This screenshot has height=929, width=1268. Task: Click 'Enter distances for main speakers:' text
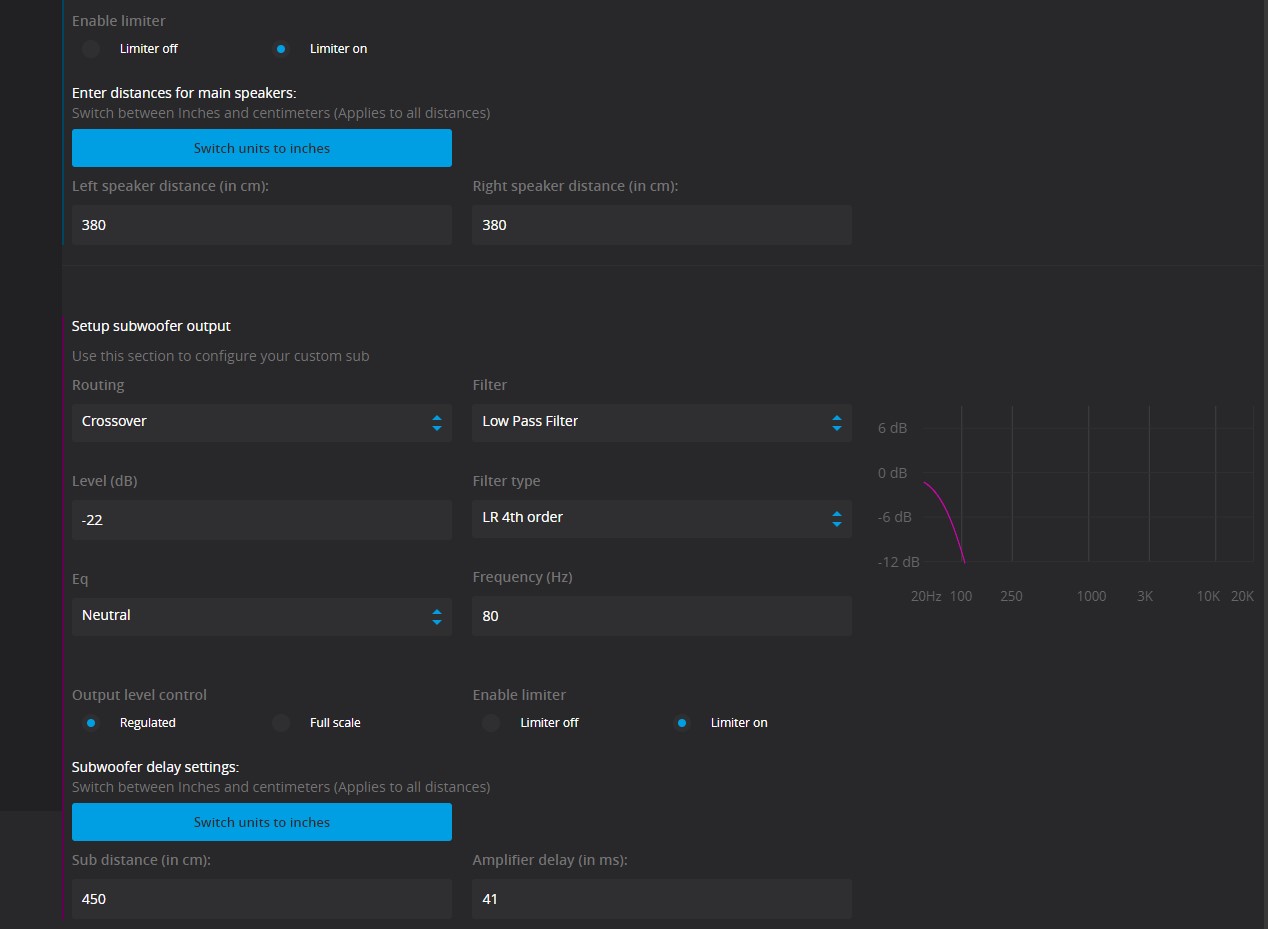coord(184,93)
